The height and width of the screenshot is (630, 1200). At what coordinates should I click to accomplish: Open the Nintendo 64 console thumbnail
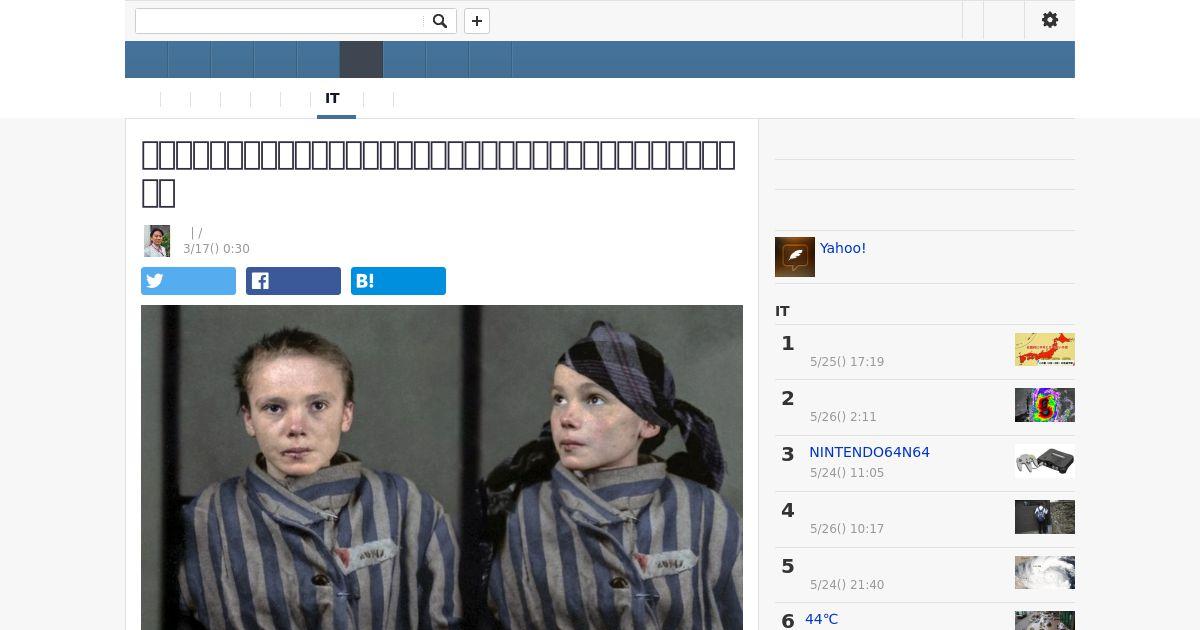tap(1045, 461)
